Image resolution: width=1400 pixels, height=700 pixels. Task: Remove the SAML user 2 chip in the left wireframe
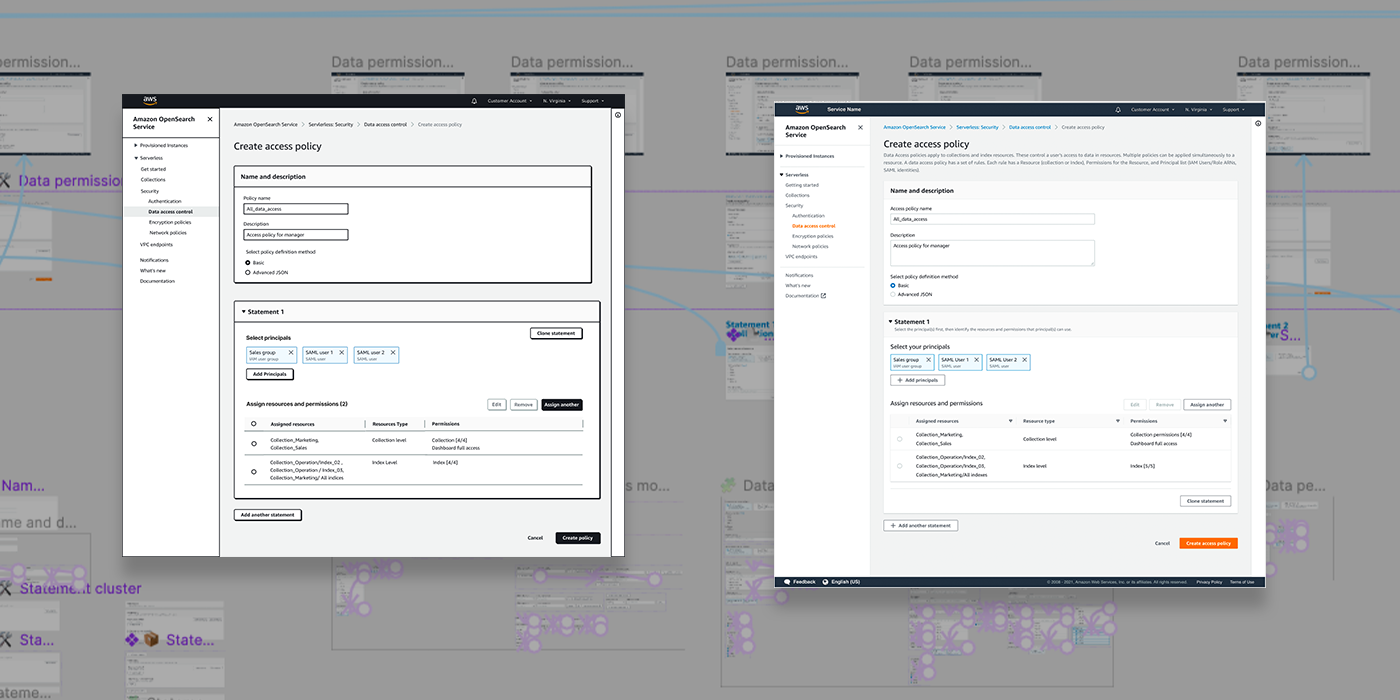[393, 352]
